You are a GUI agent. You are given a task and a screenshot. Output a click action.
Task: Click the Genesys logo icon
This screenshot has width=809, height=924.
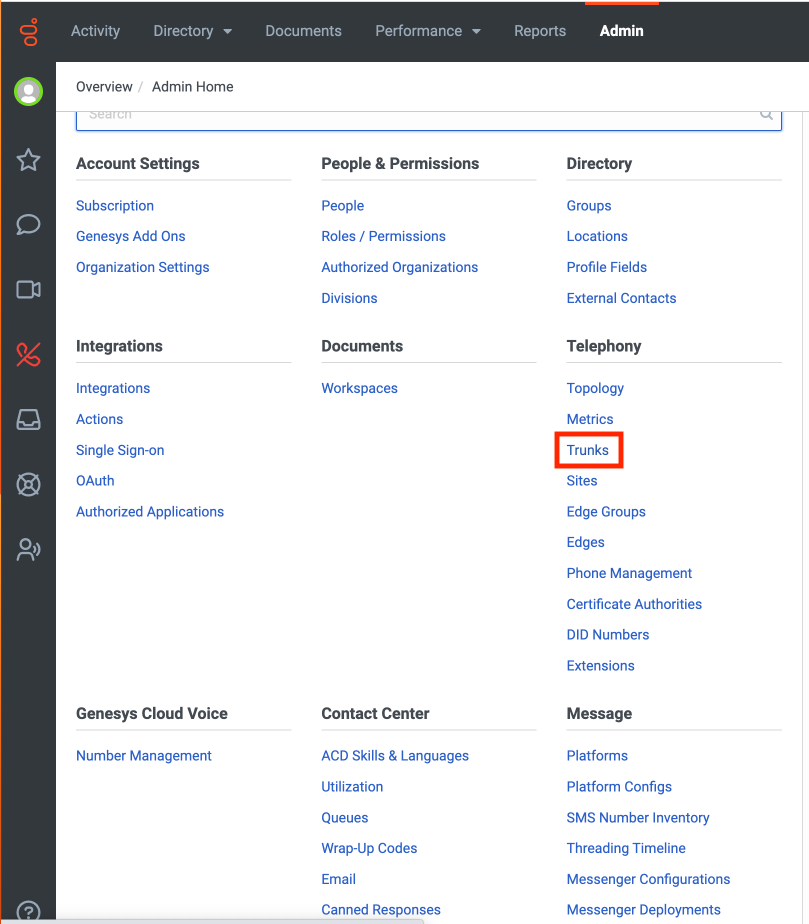pos(28,31)
